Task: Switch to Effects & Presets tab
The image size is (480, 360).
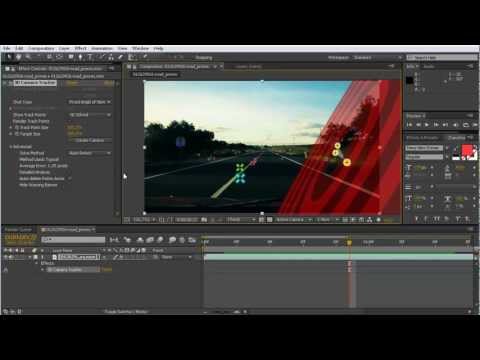Action: pyautogui.click(x=422, y=138)
